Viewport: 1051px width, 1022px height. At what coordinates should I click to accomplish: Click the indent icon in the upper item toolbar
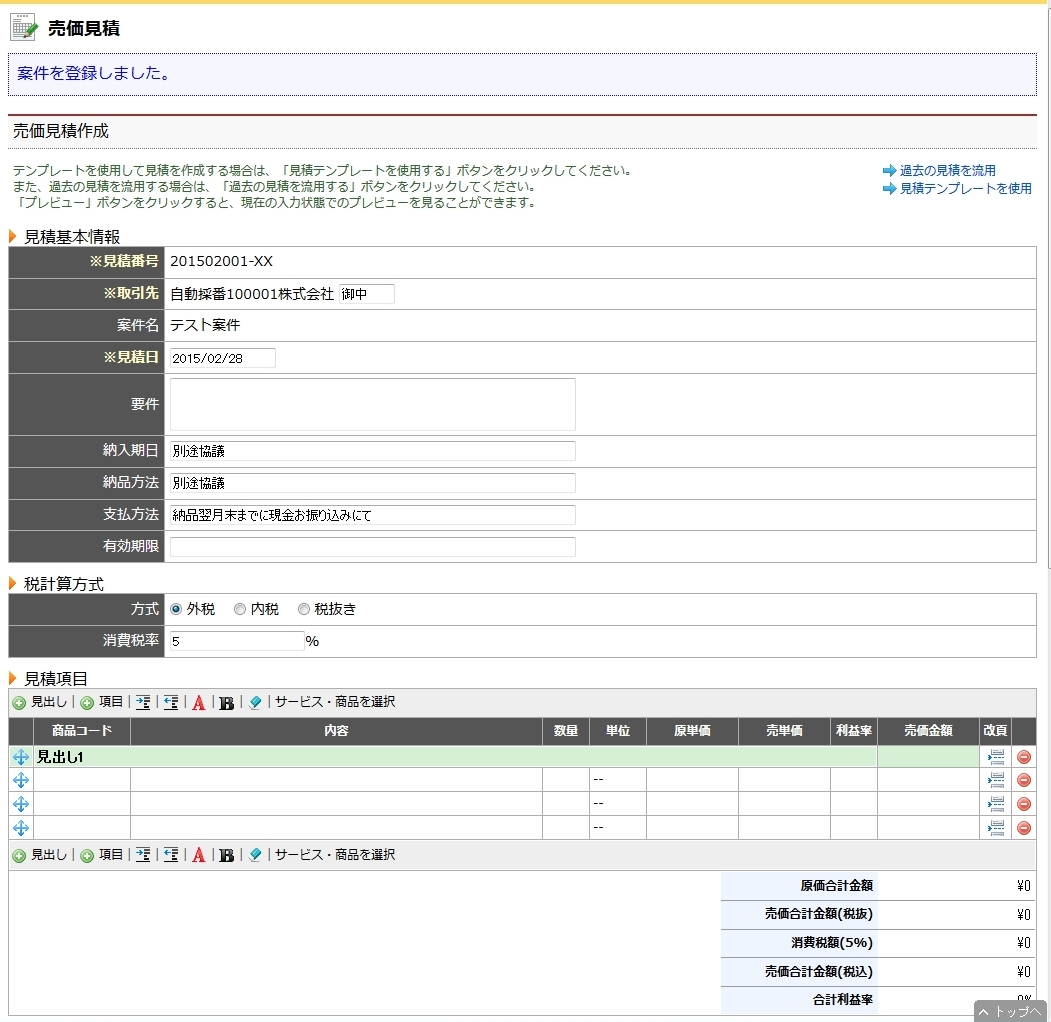tap(143, 702)
